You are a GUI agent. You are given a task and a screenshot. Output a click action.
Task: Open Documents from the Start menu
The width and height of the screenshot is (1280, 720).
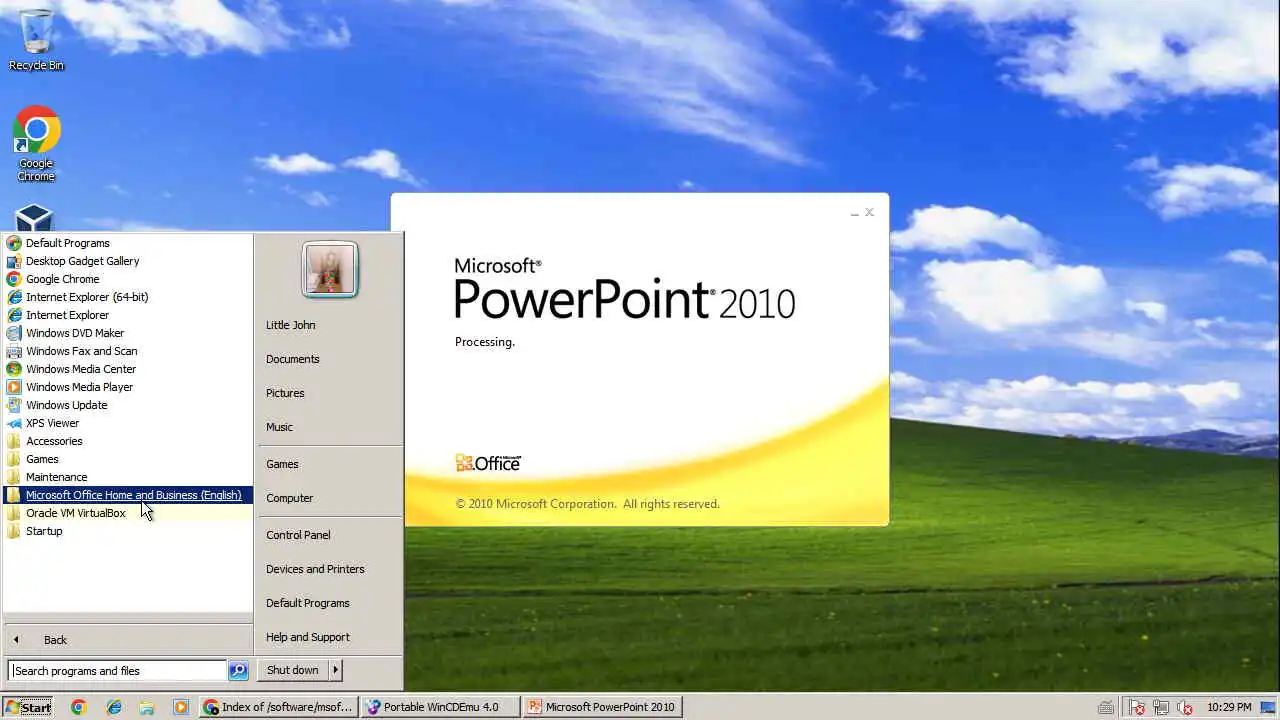tap(292, 359)
